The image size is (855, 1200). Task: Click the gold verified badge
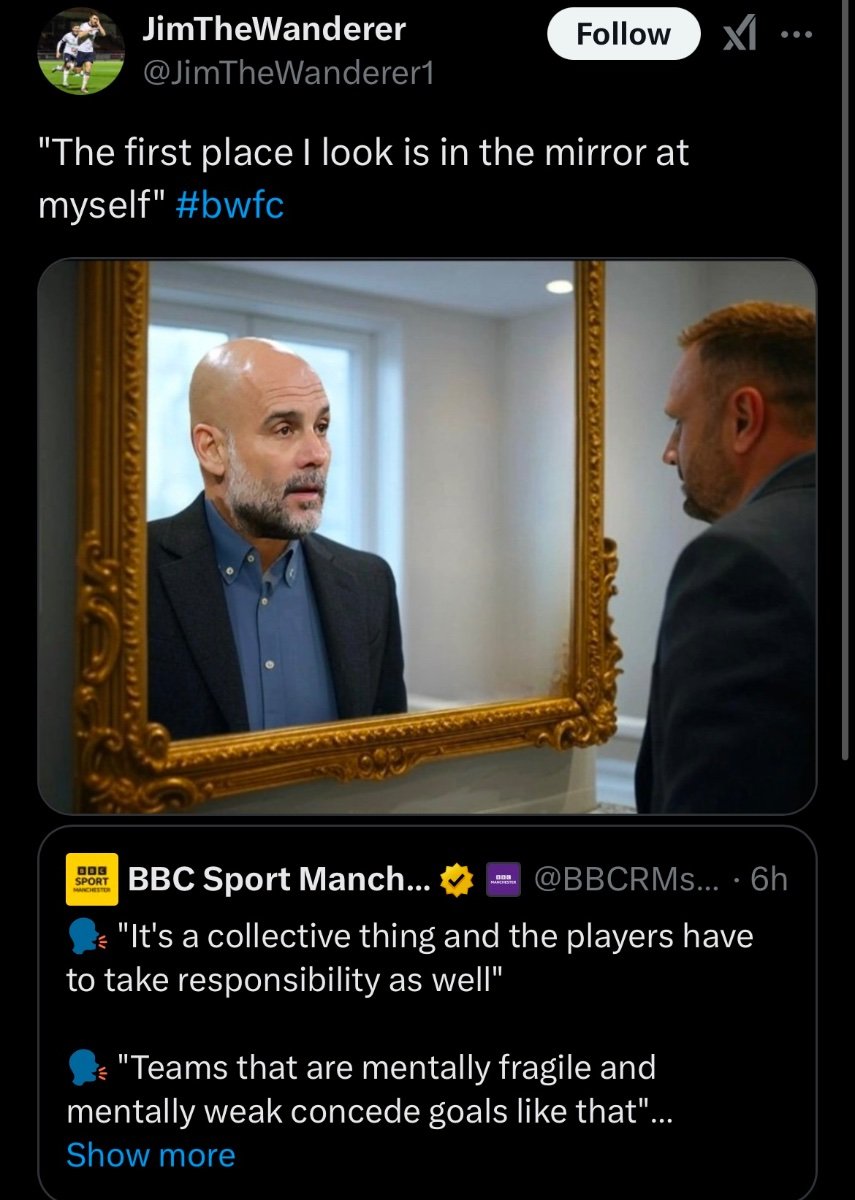click(457, 880)
